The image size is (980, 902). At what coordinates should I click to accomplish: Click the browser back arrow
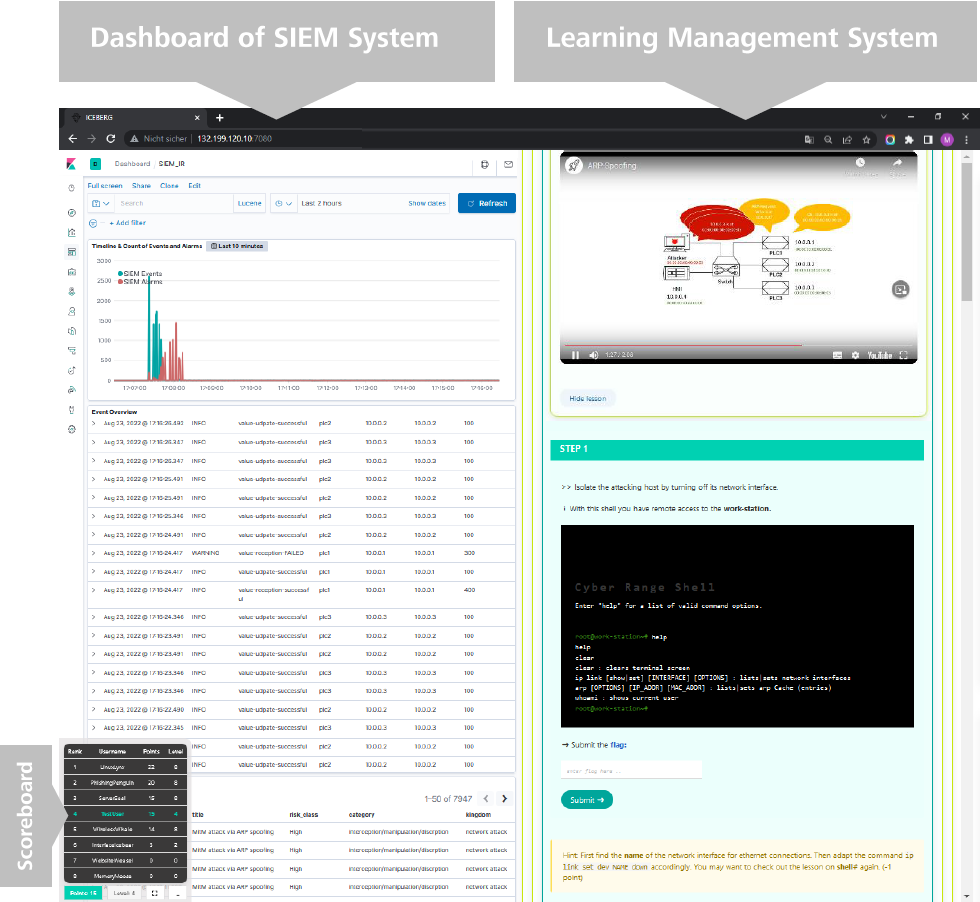[72, 139]
